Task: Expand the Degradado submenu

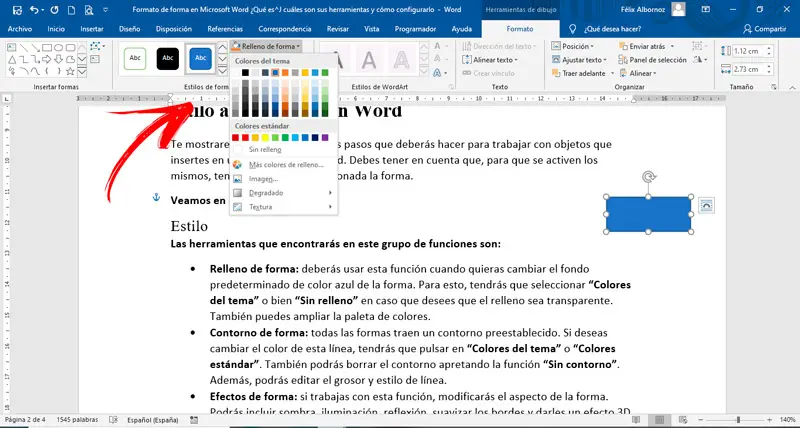Action: point(283,193)
